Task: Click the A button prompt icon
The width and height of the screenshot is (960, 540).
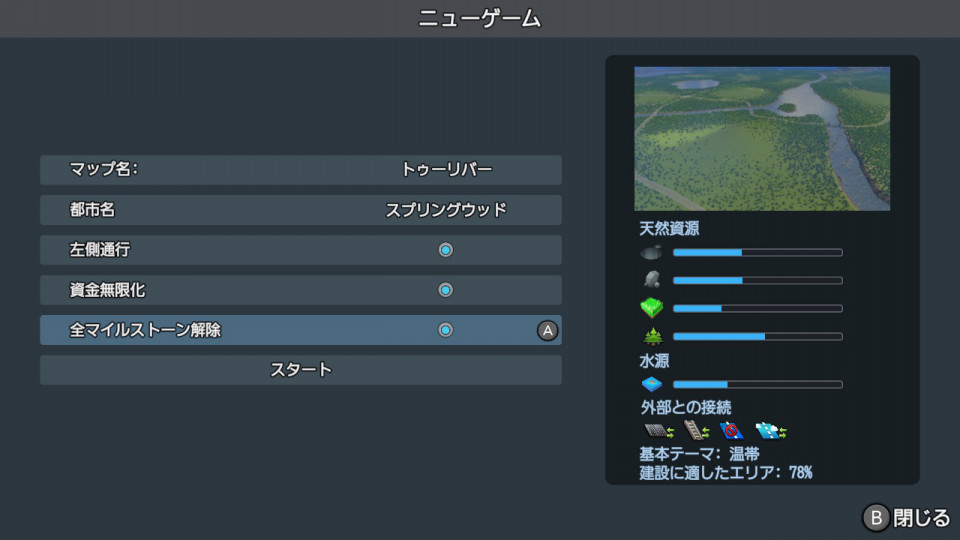Action: click(x=547, y=331)
